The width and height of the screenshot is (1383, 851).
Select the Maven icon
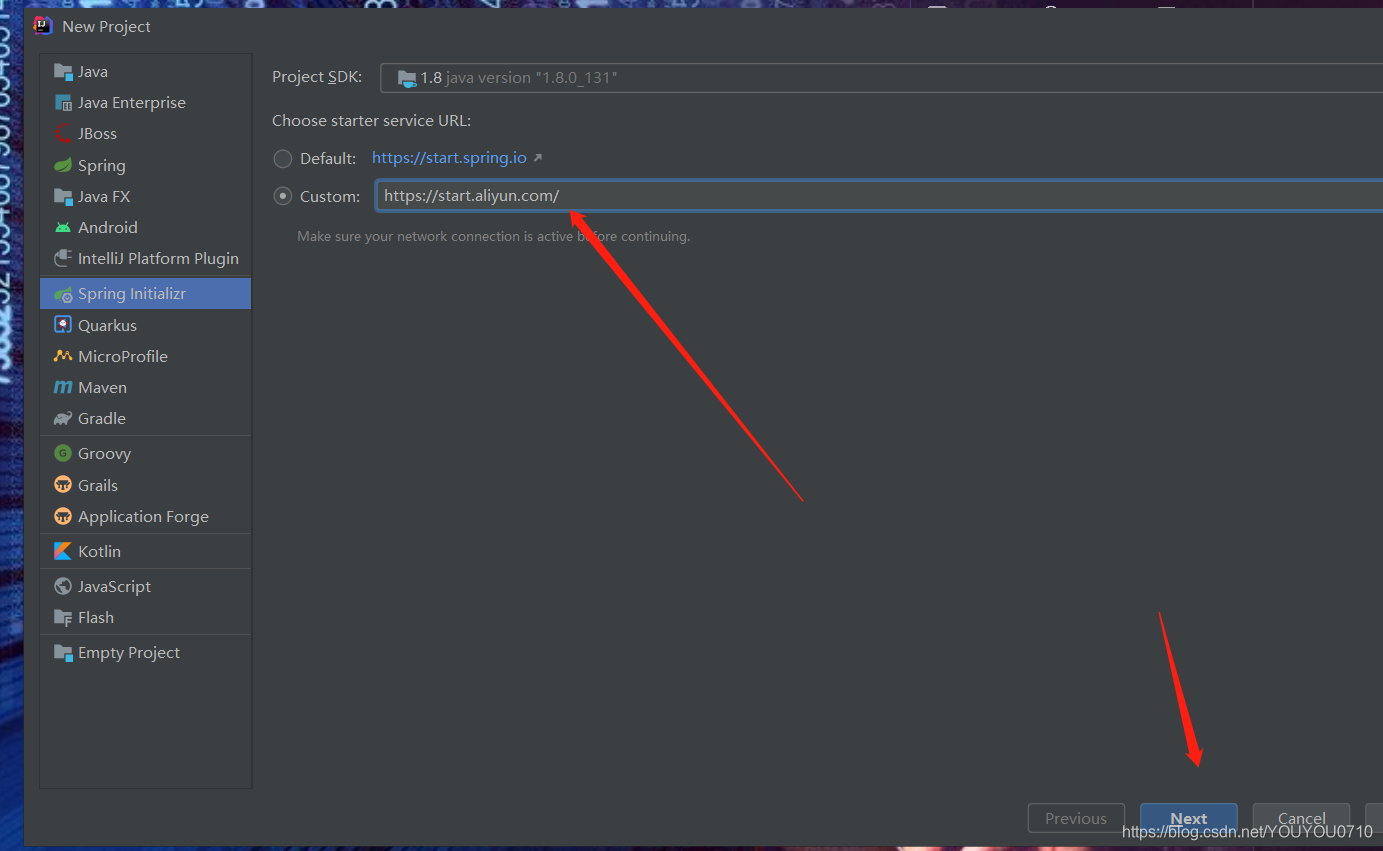[x=63, y=388]
